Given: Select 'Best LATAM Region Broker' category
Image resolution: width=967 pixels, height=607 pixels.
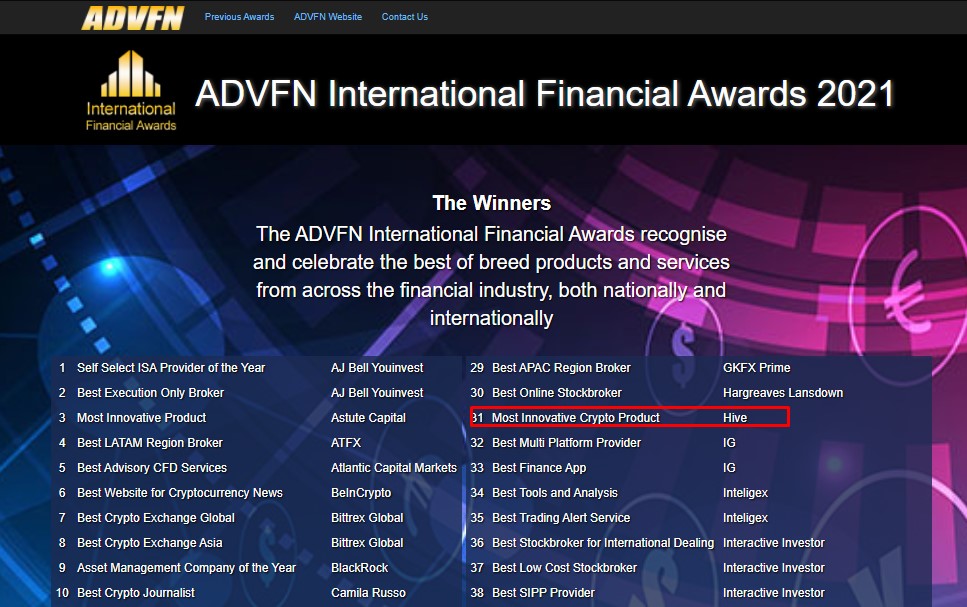Looking at the screenshot, I should pos(150,443).
